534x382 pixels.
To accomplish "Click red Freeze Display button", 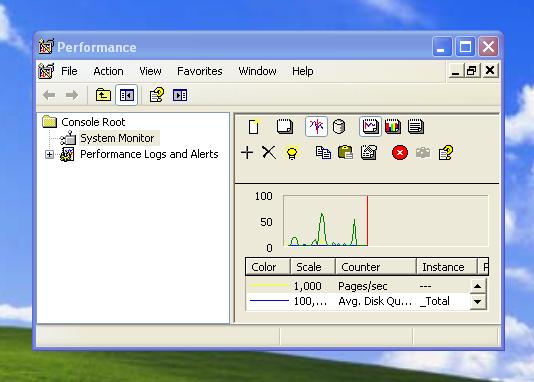I will coord(400,152).
